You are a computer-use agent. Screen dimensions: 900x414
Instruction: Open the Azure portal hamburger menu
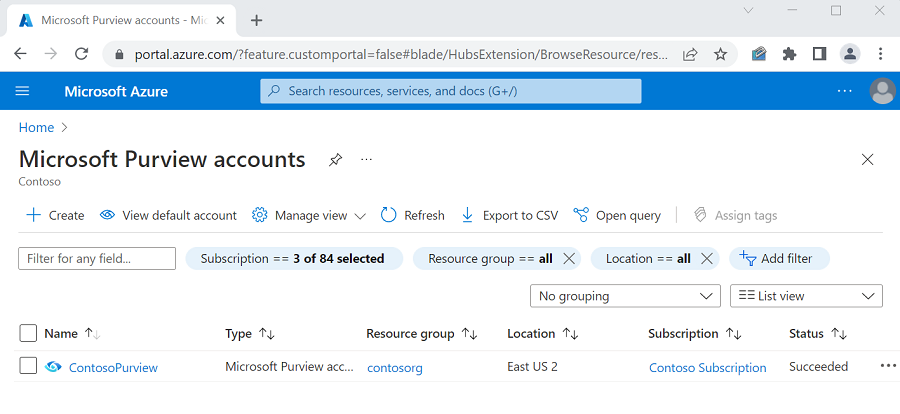[x=23, y=91]
